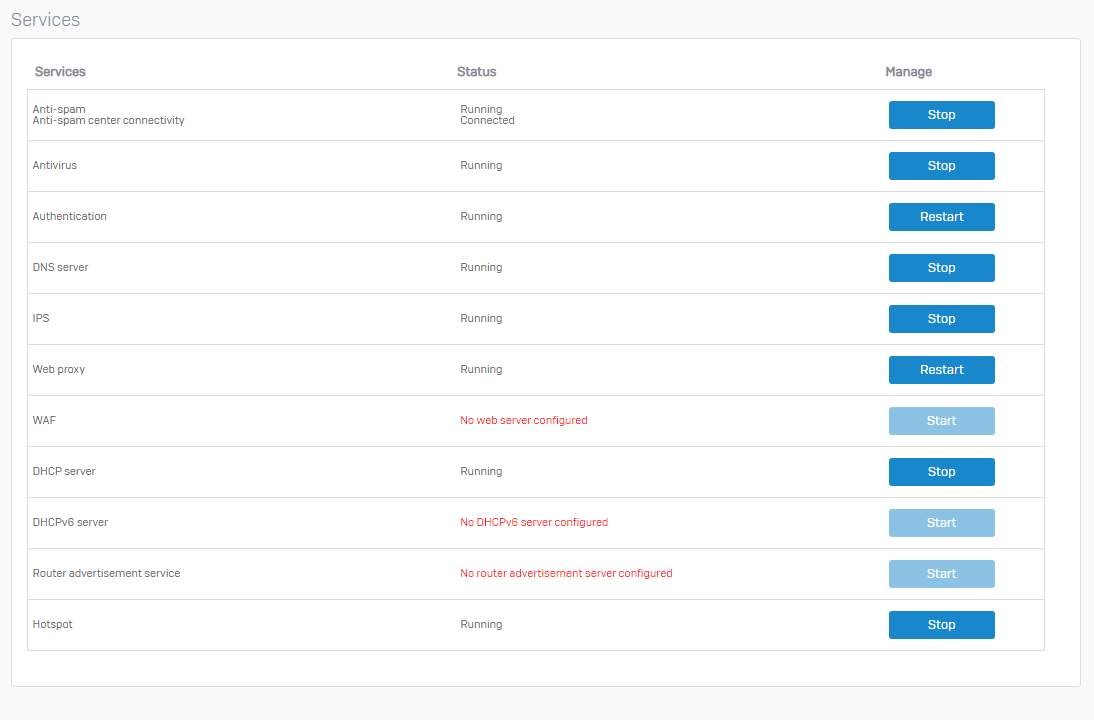This screenshot has width=1094, height=720.
Task: Click the Services column header
Action: click(60, 72)
